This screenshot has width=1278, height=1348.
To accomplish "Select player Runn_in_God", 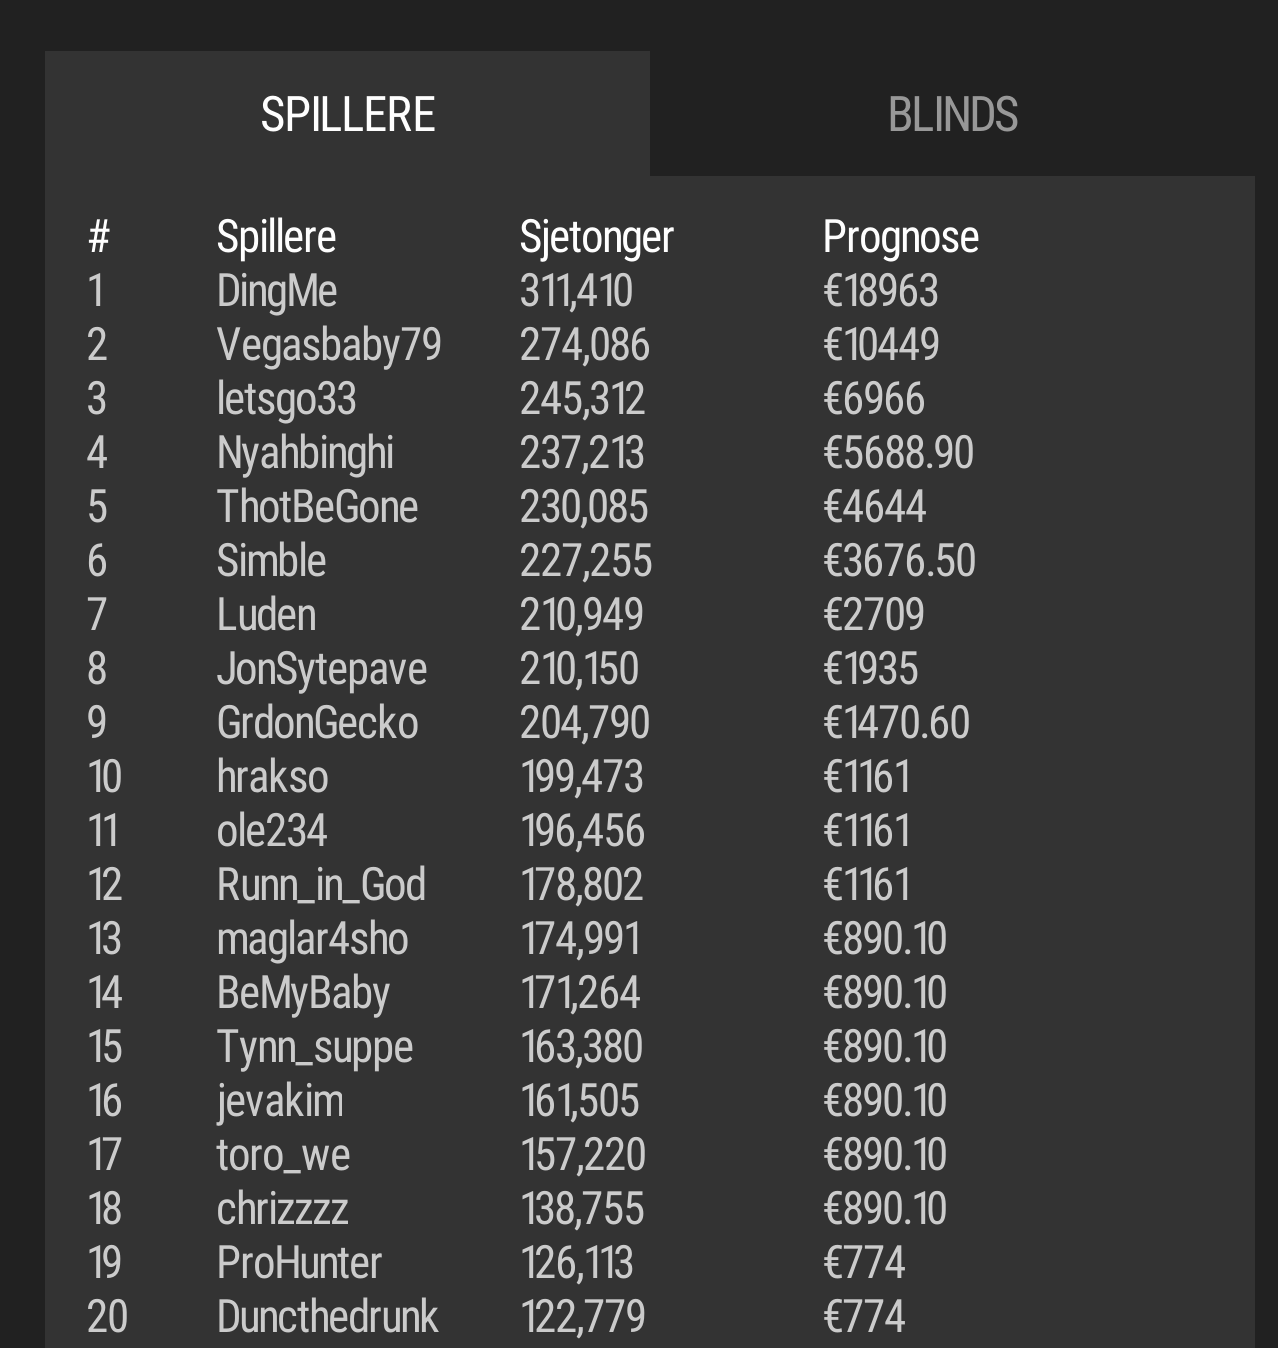I will point(321,885).
